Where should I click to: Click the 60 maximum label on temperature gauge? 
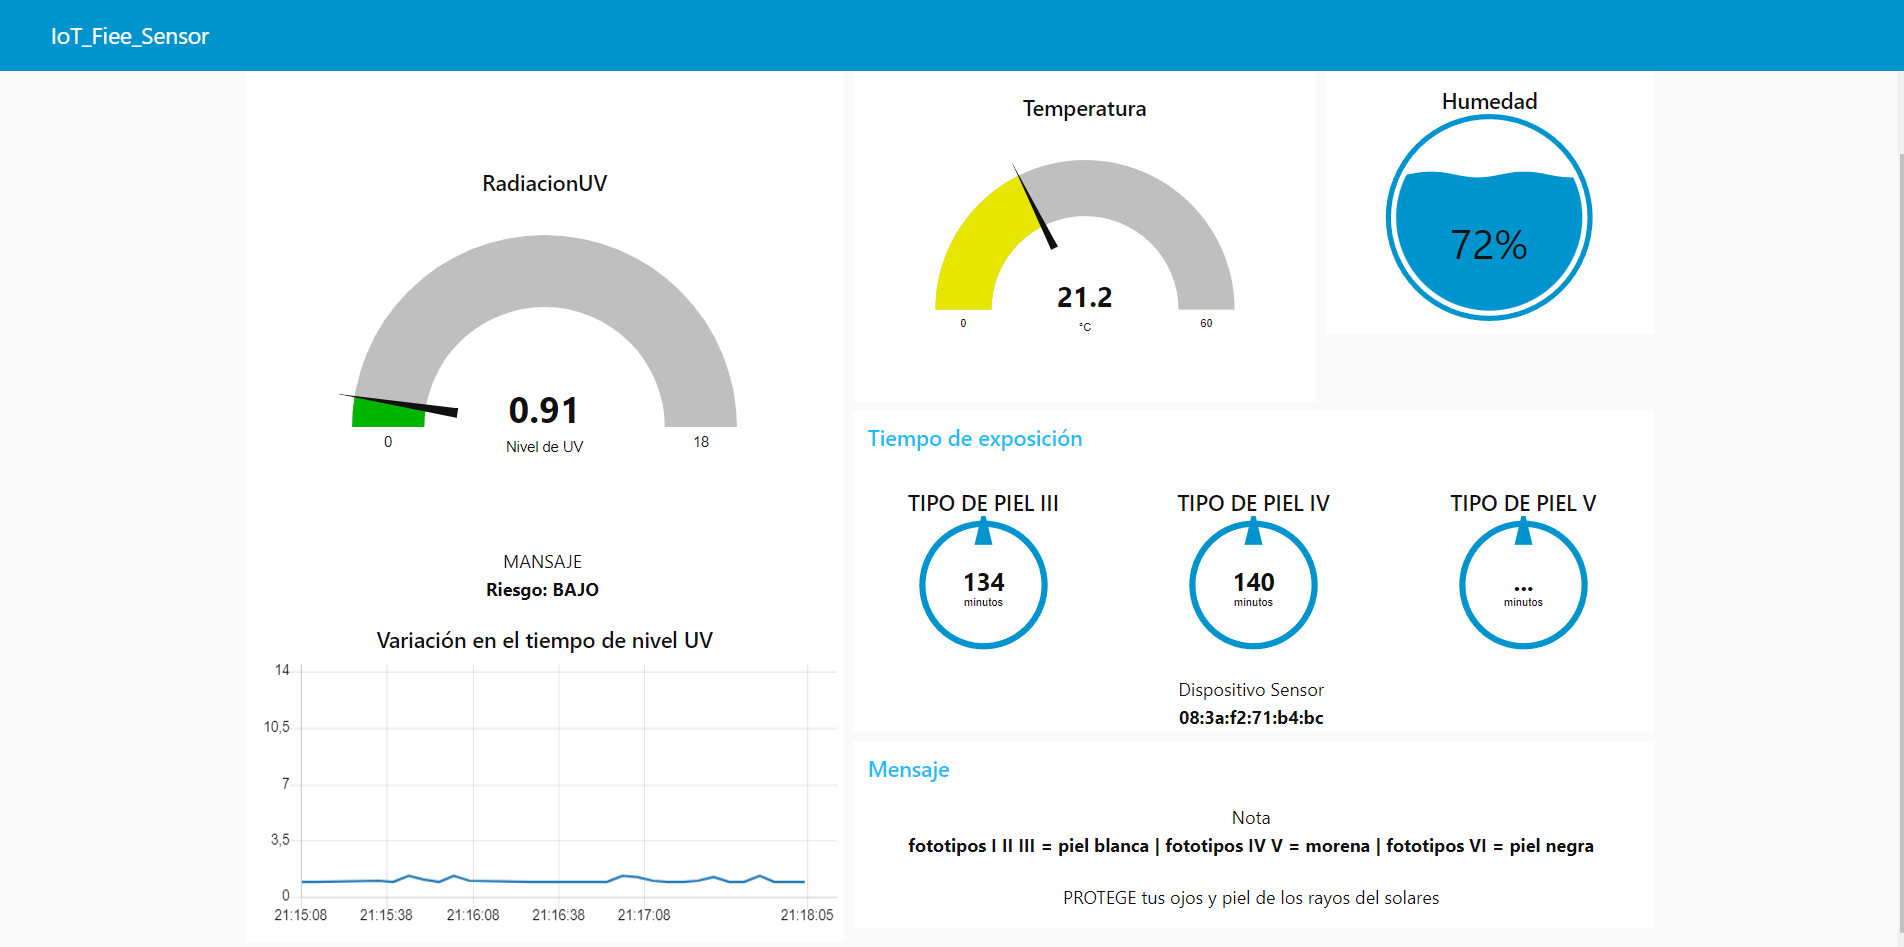pyautogui.click(x=1206, y=323)
